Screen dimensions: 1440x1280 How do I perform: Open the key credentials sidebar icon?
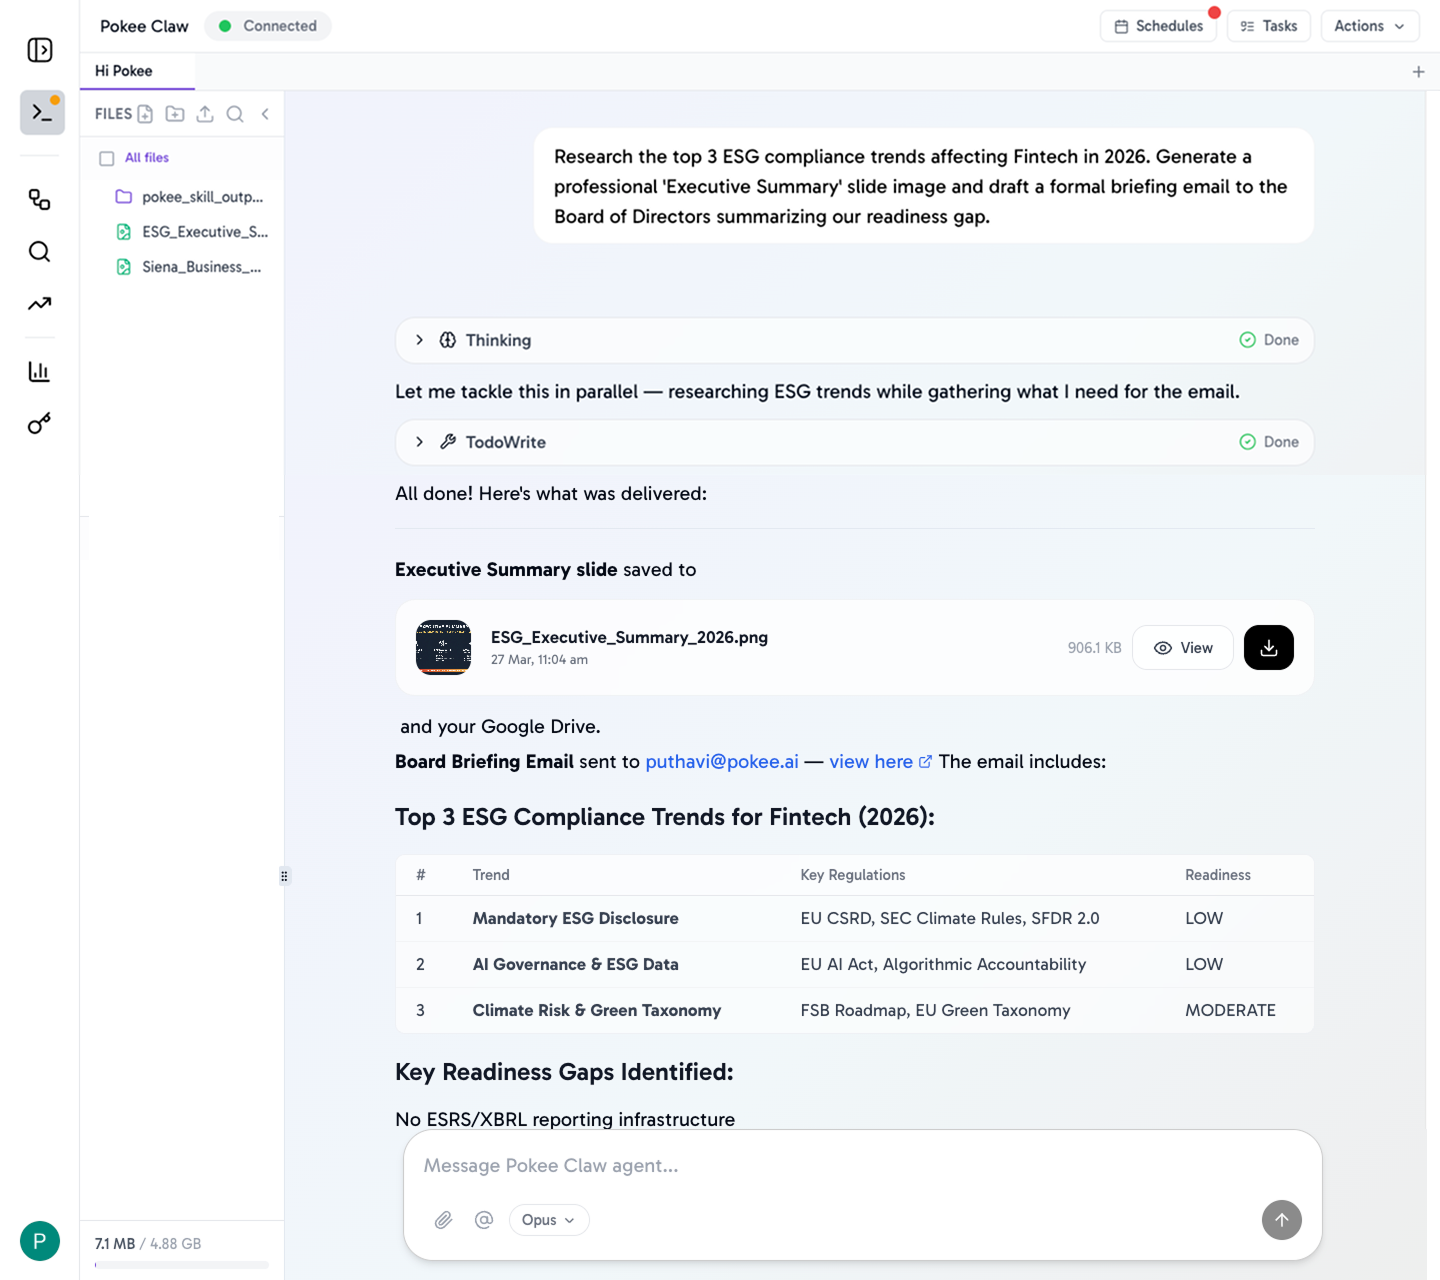[39, 424]
